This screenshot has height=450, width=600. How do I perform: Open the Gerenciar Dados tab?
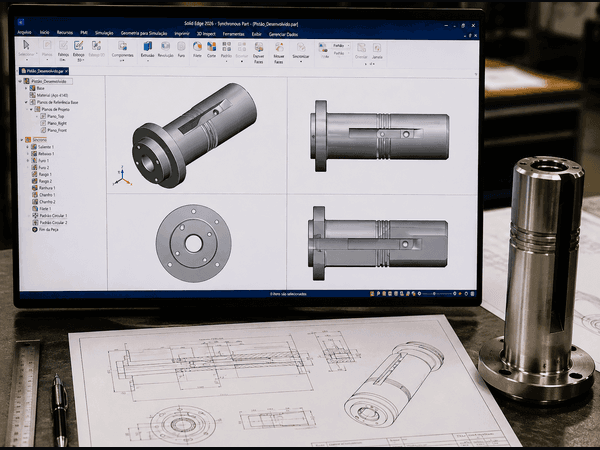coord(283,34)
